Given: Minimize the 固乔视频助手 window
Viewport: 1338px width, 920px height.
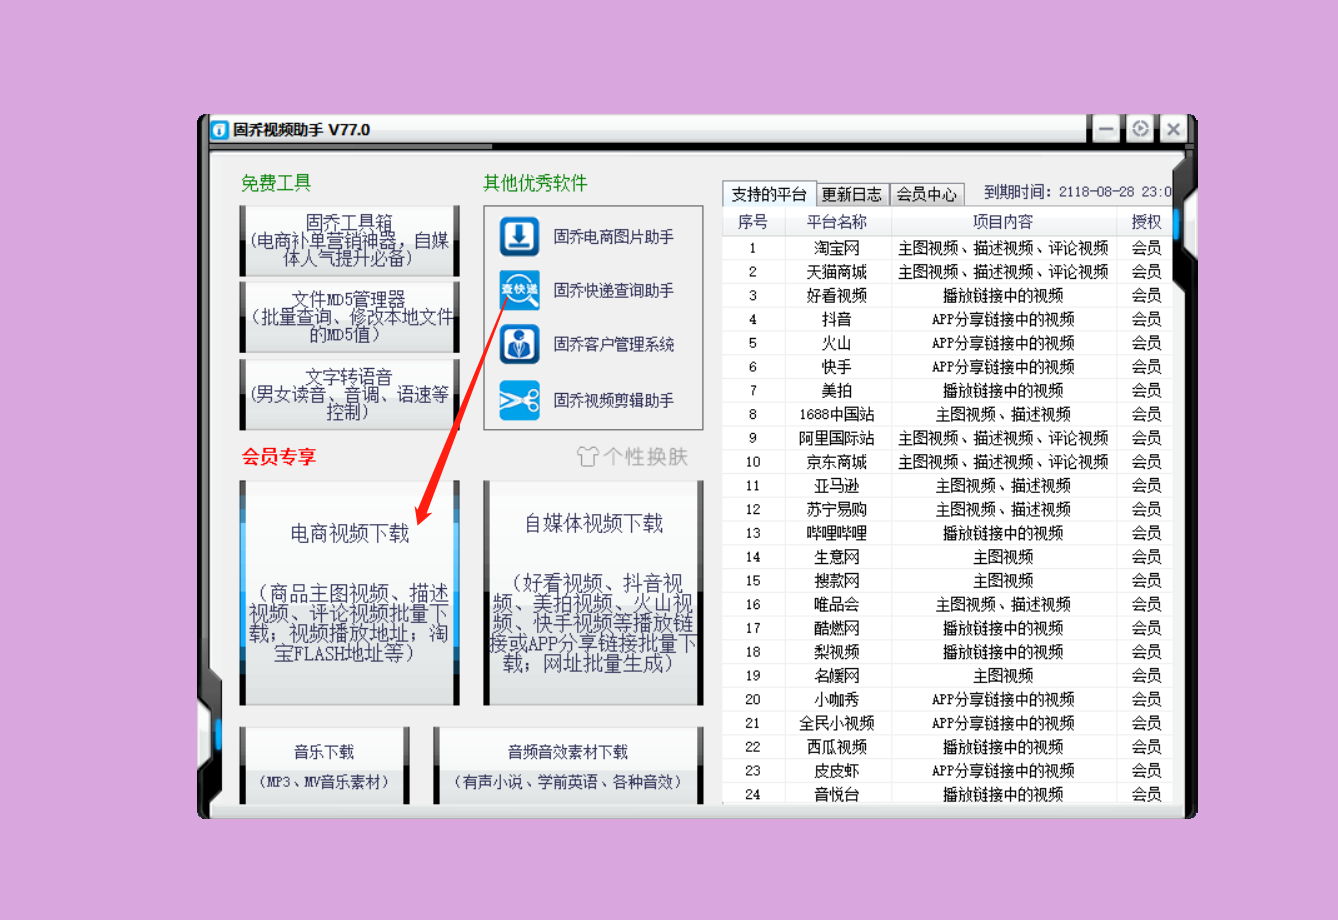Looking at the screenshot, I should pos(1106,129).
